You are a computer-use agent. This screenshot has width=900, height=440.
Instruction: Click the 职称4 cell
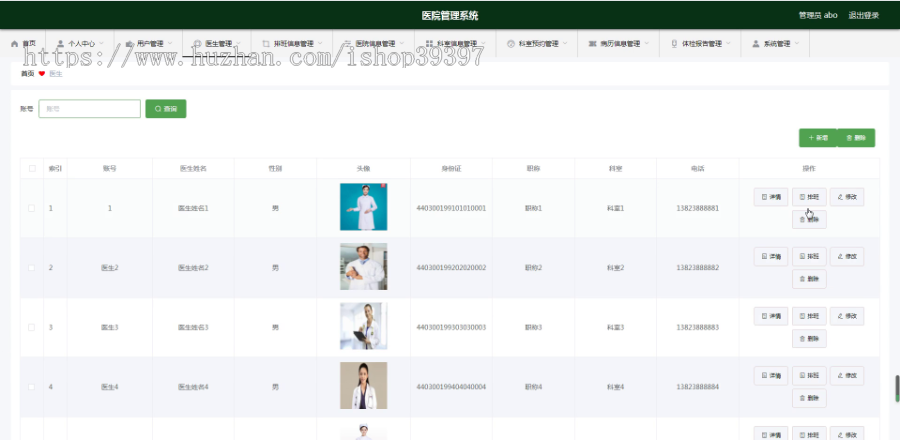[x=533, y=387]
